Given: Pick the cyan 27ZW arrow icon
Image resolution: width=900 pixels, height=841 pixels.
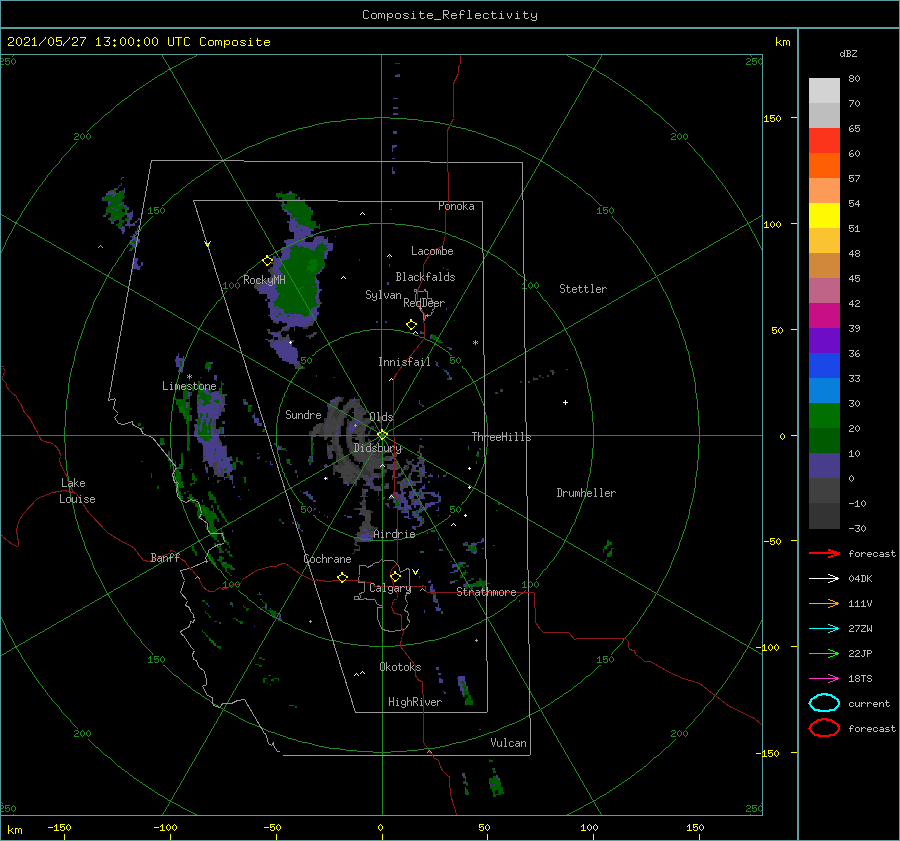Looking at the screenshot, I should point(824,629).
